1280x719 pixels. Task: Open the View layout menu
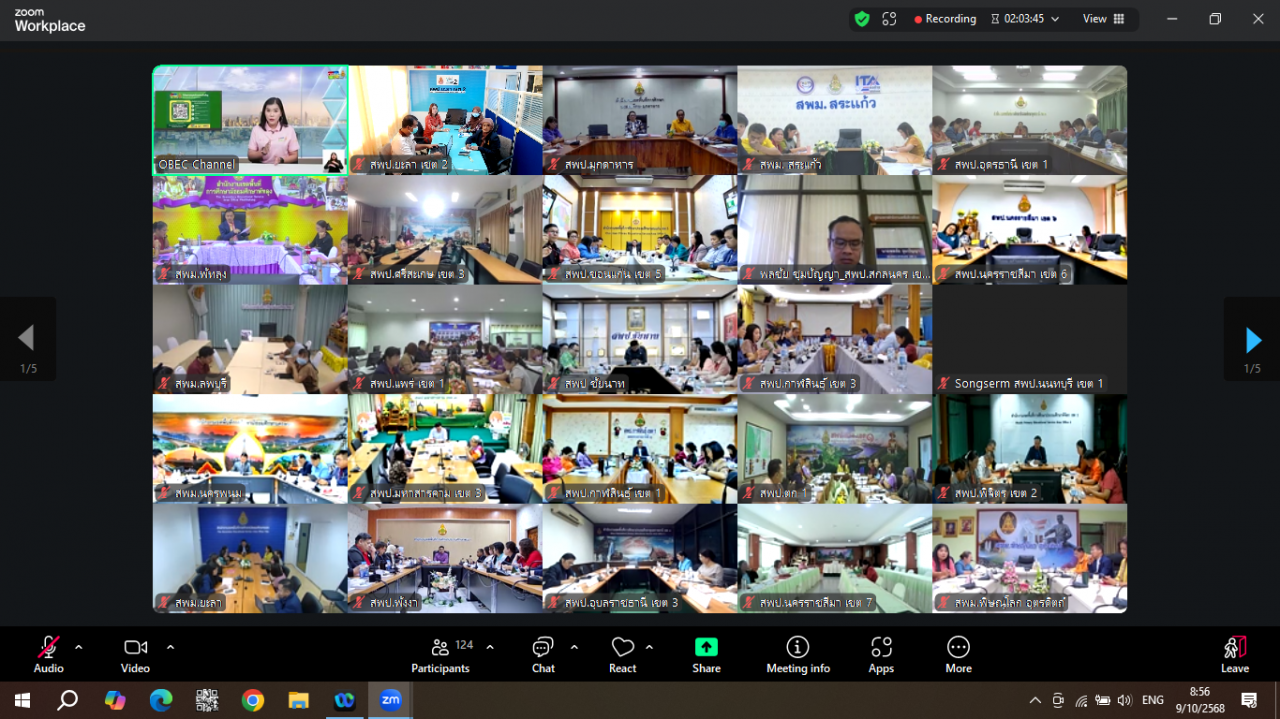click(x=1103, y=19)
